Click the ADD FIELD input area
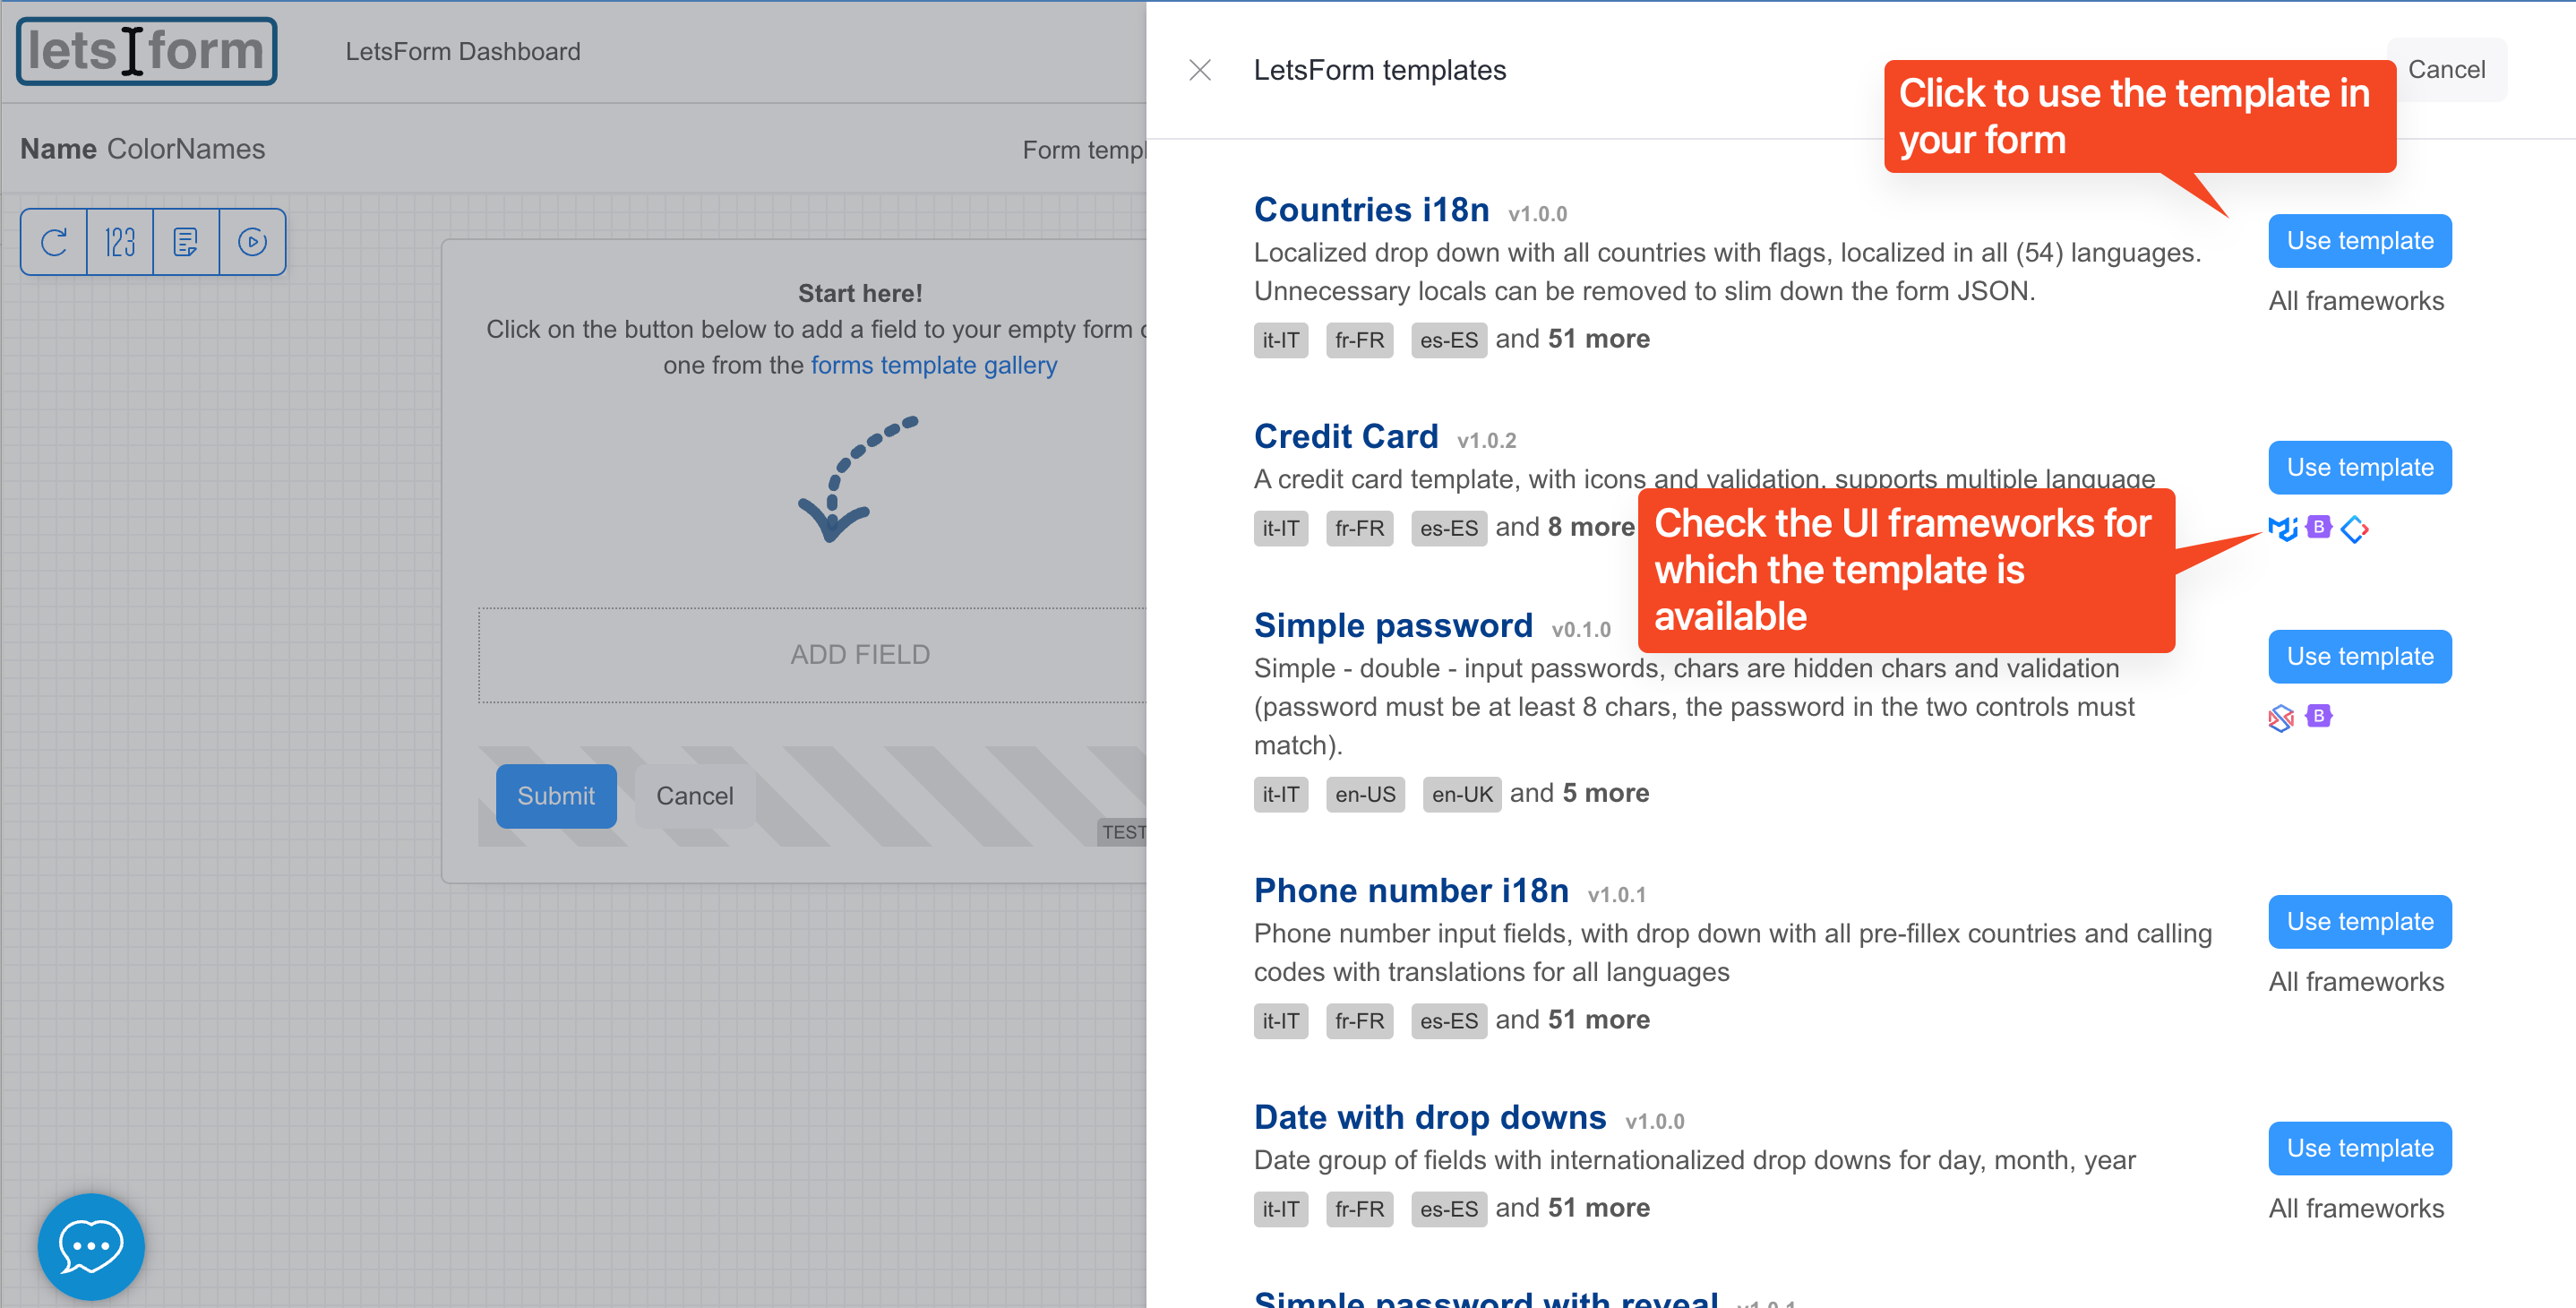Viewport: 2576px width, 1308px height. pyautogui.click(x=862, y=652)
